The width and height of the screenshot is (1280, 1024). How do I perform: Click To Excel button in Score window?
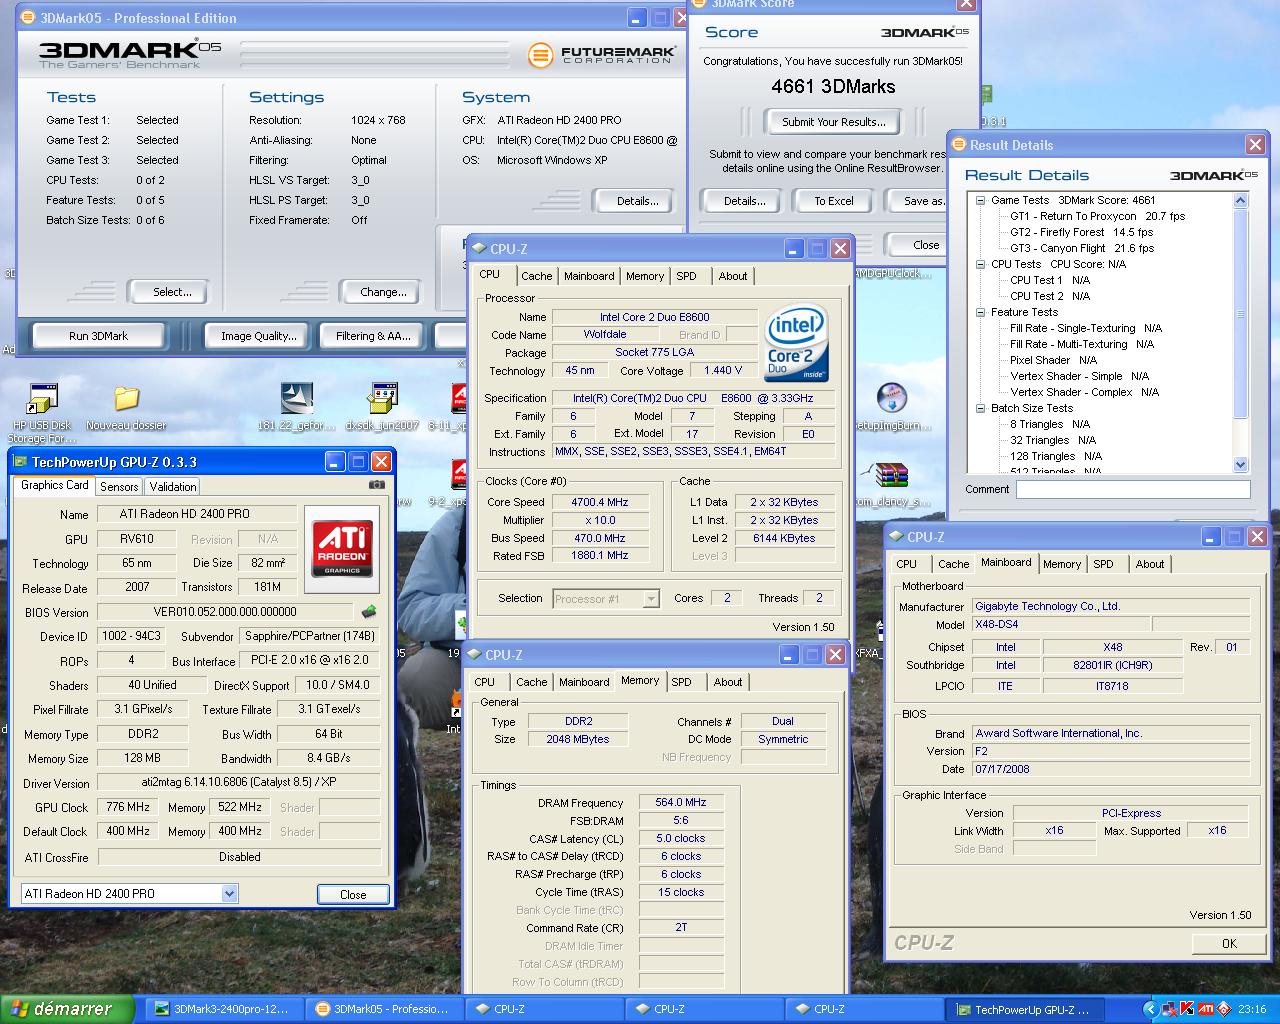pyautogui.click(x=834, y=201)
